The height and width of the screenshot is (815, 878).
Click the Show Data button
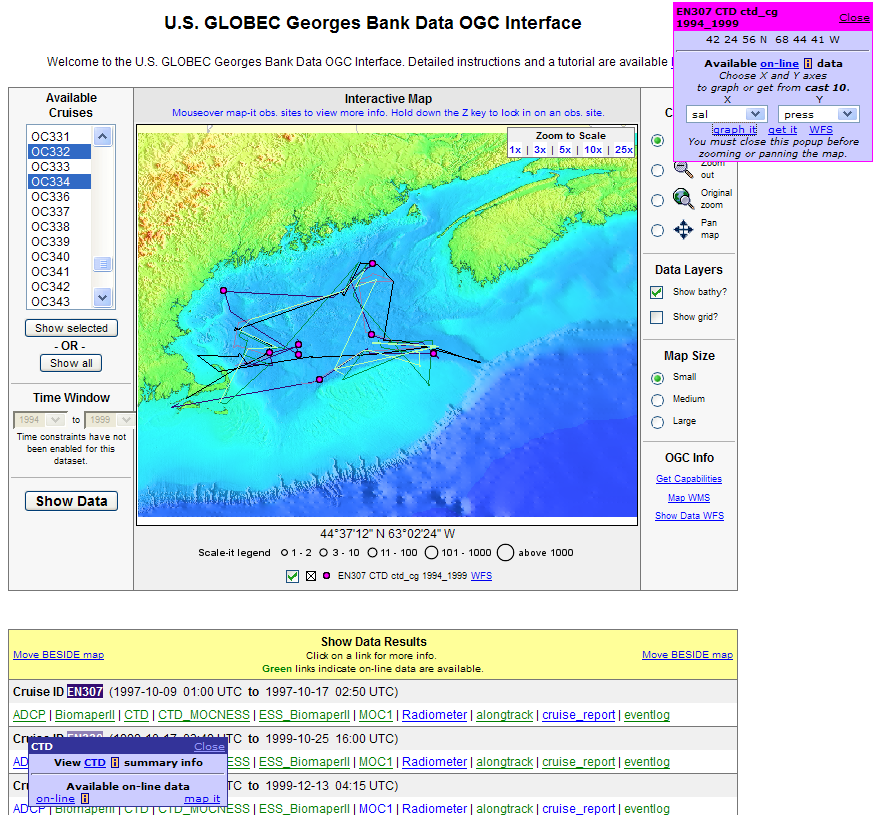click(x=71, y=501)
